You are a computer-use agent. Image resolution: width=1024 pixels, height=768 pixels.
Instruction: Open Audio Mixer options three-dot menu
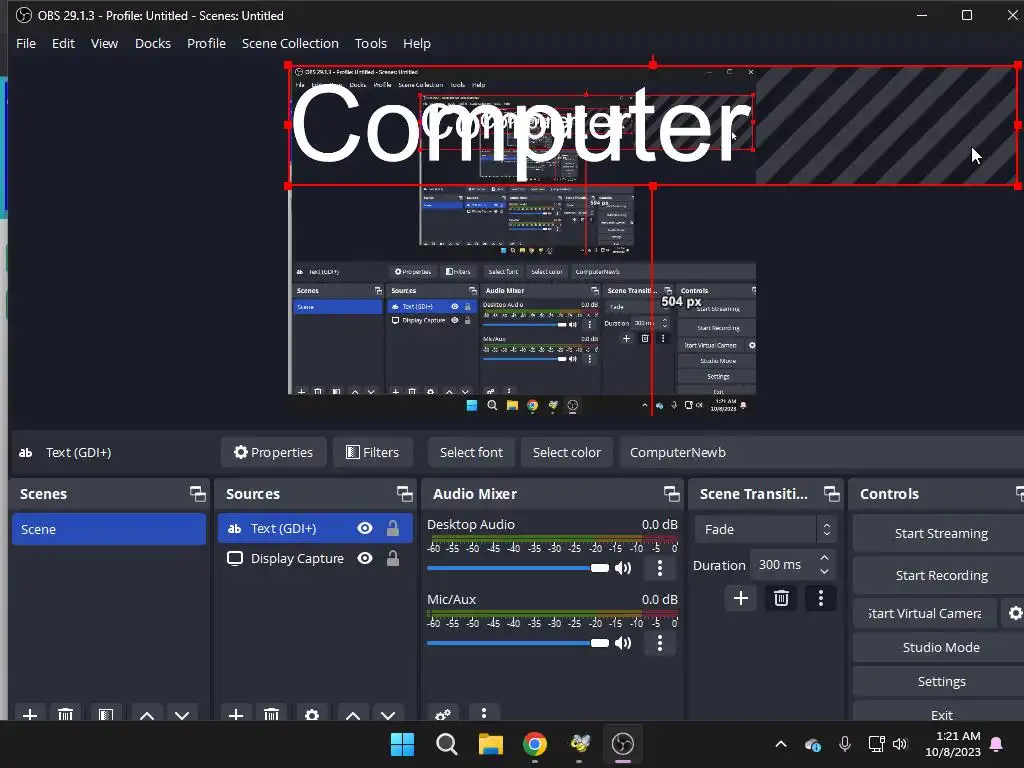pyautogui.click(x=483, y=713)
